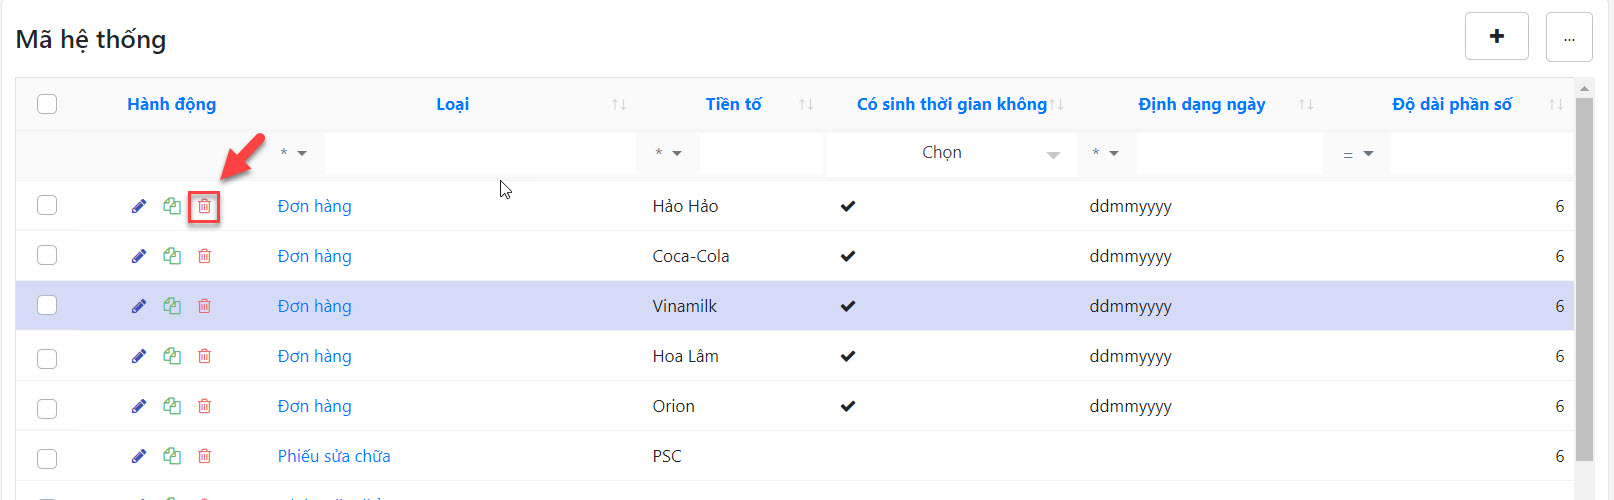Toggle the select-all header checkbox
1614x500 pixels.
tap(47, 104)
